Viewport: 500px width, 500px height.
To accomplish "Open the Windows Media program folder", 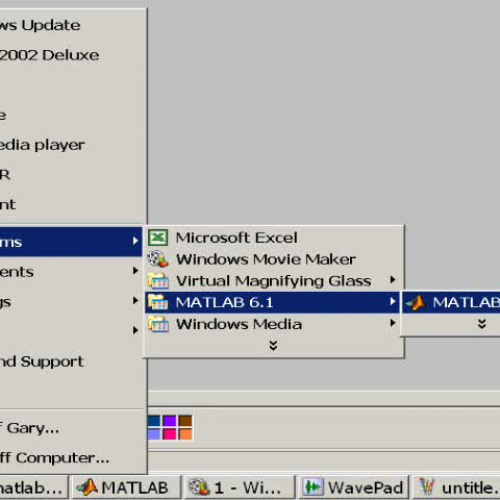I will pyautogui.click(x=273, y=324).
